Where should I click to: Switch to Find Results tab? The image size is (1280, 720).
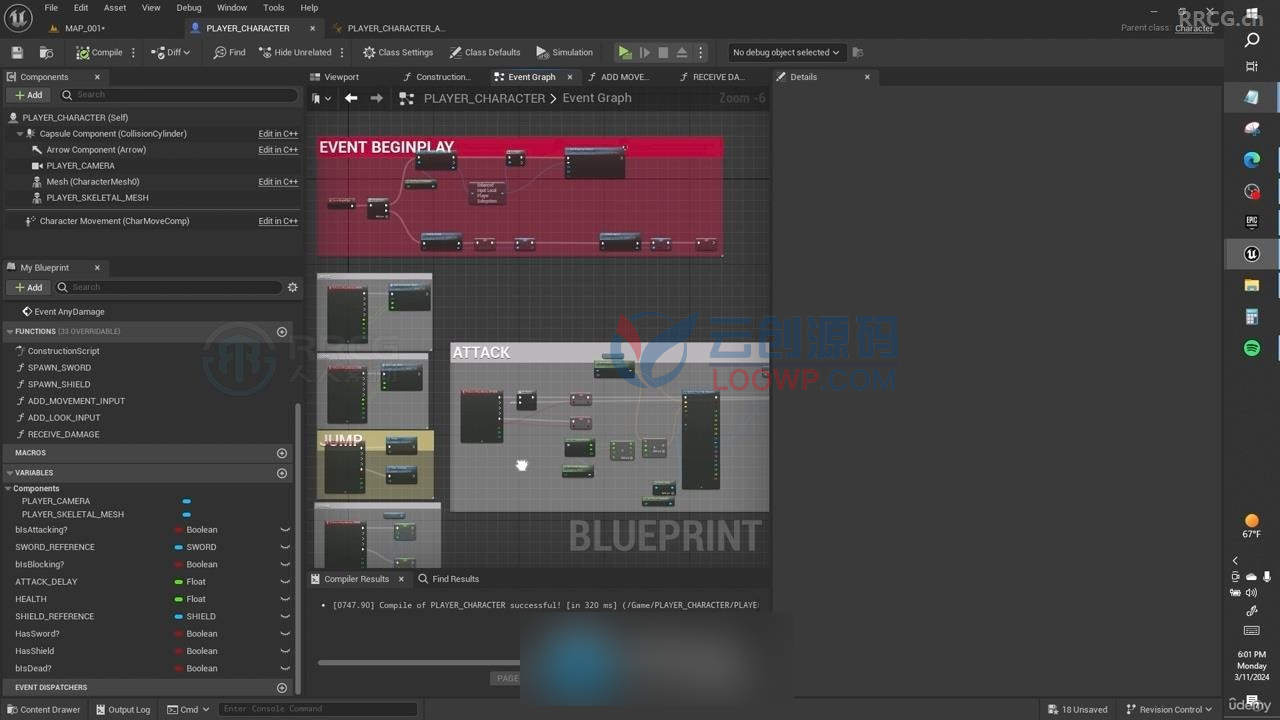[x=449, y=579]
